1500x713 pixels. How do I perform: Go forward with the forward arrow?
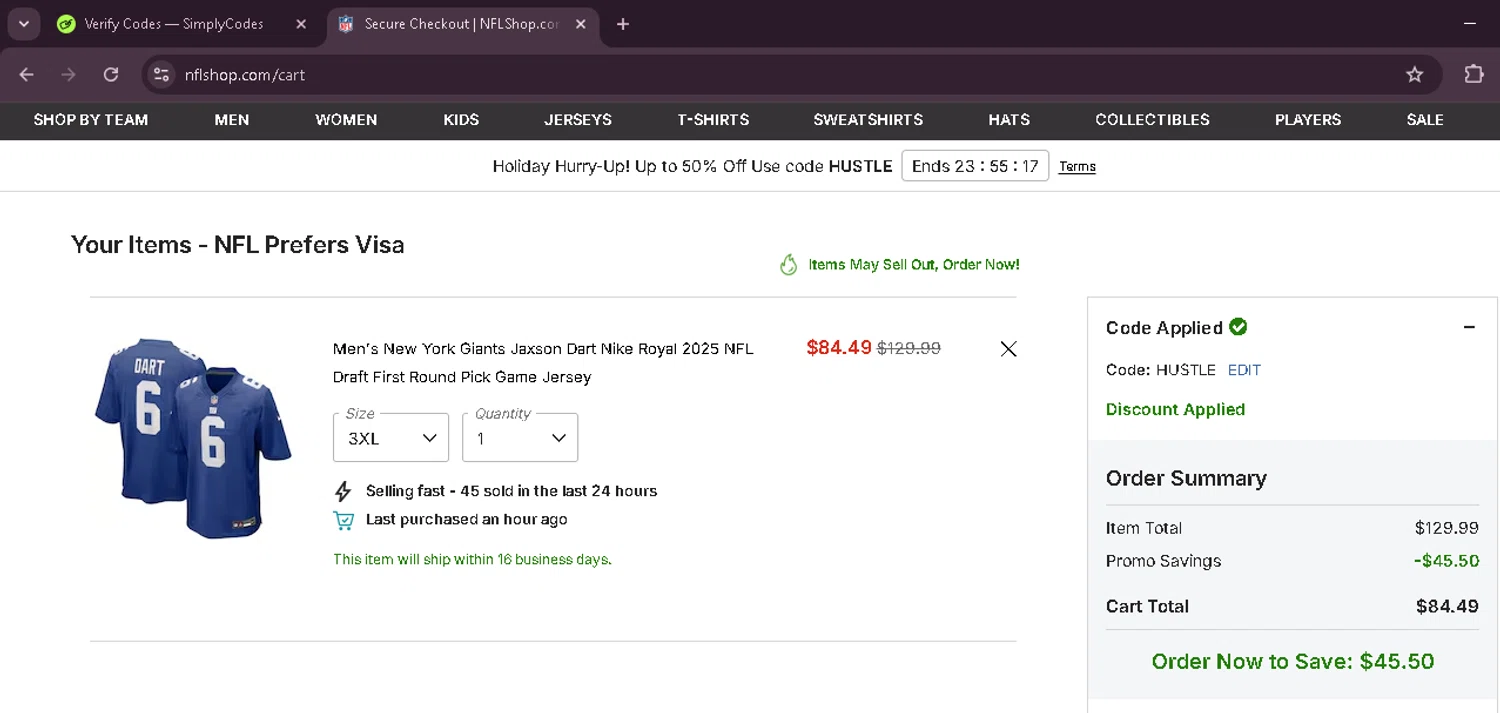(x=68, y=75)
